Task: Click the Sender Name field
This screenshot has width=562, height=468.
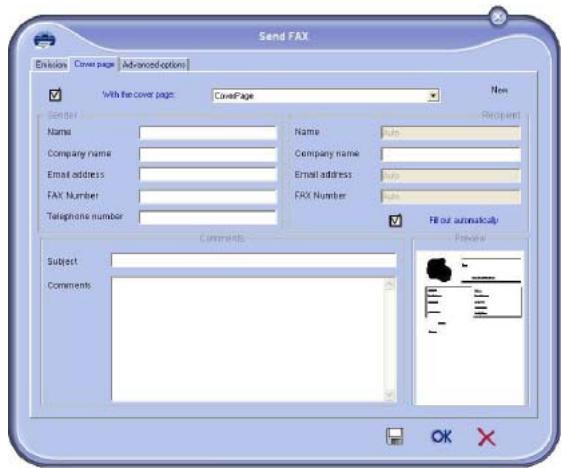Action: pos(208,133)
